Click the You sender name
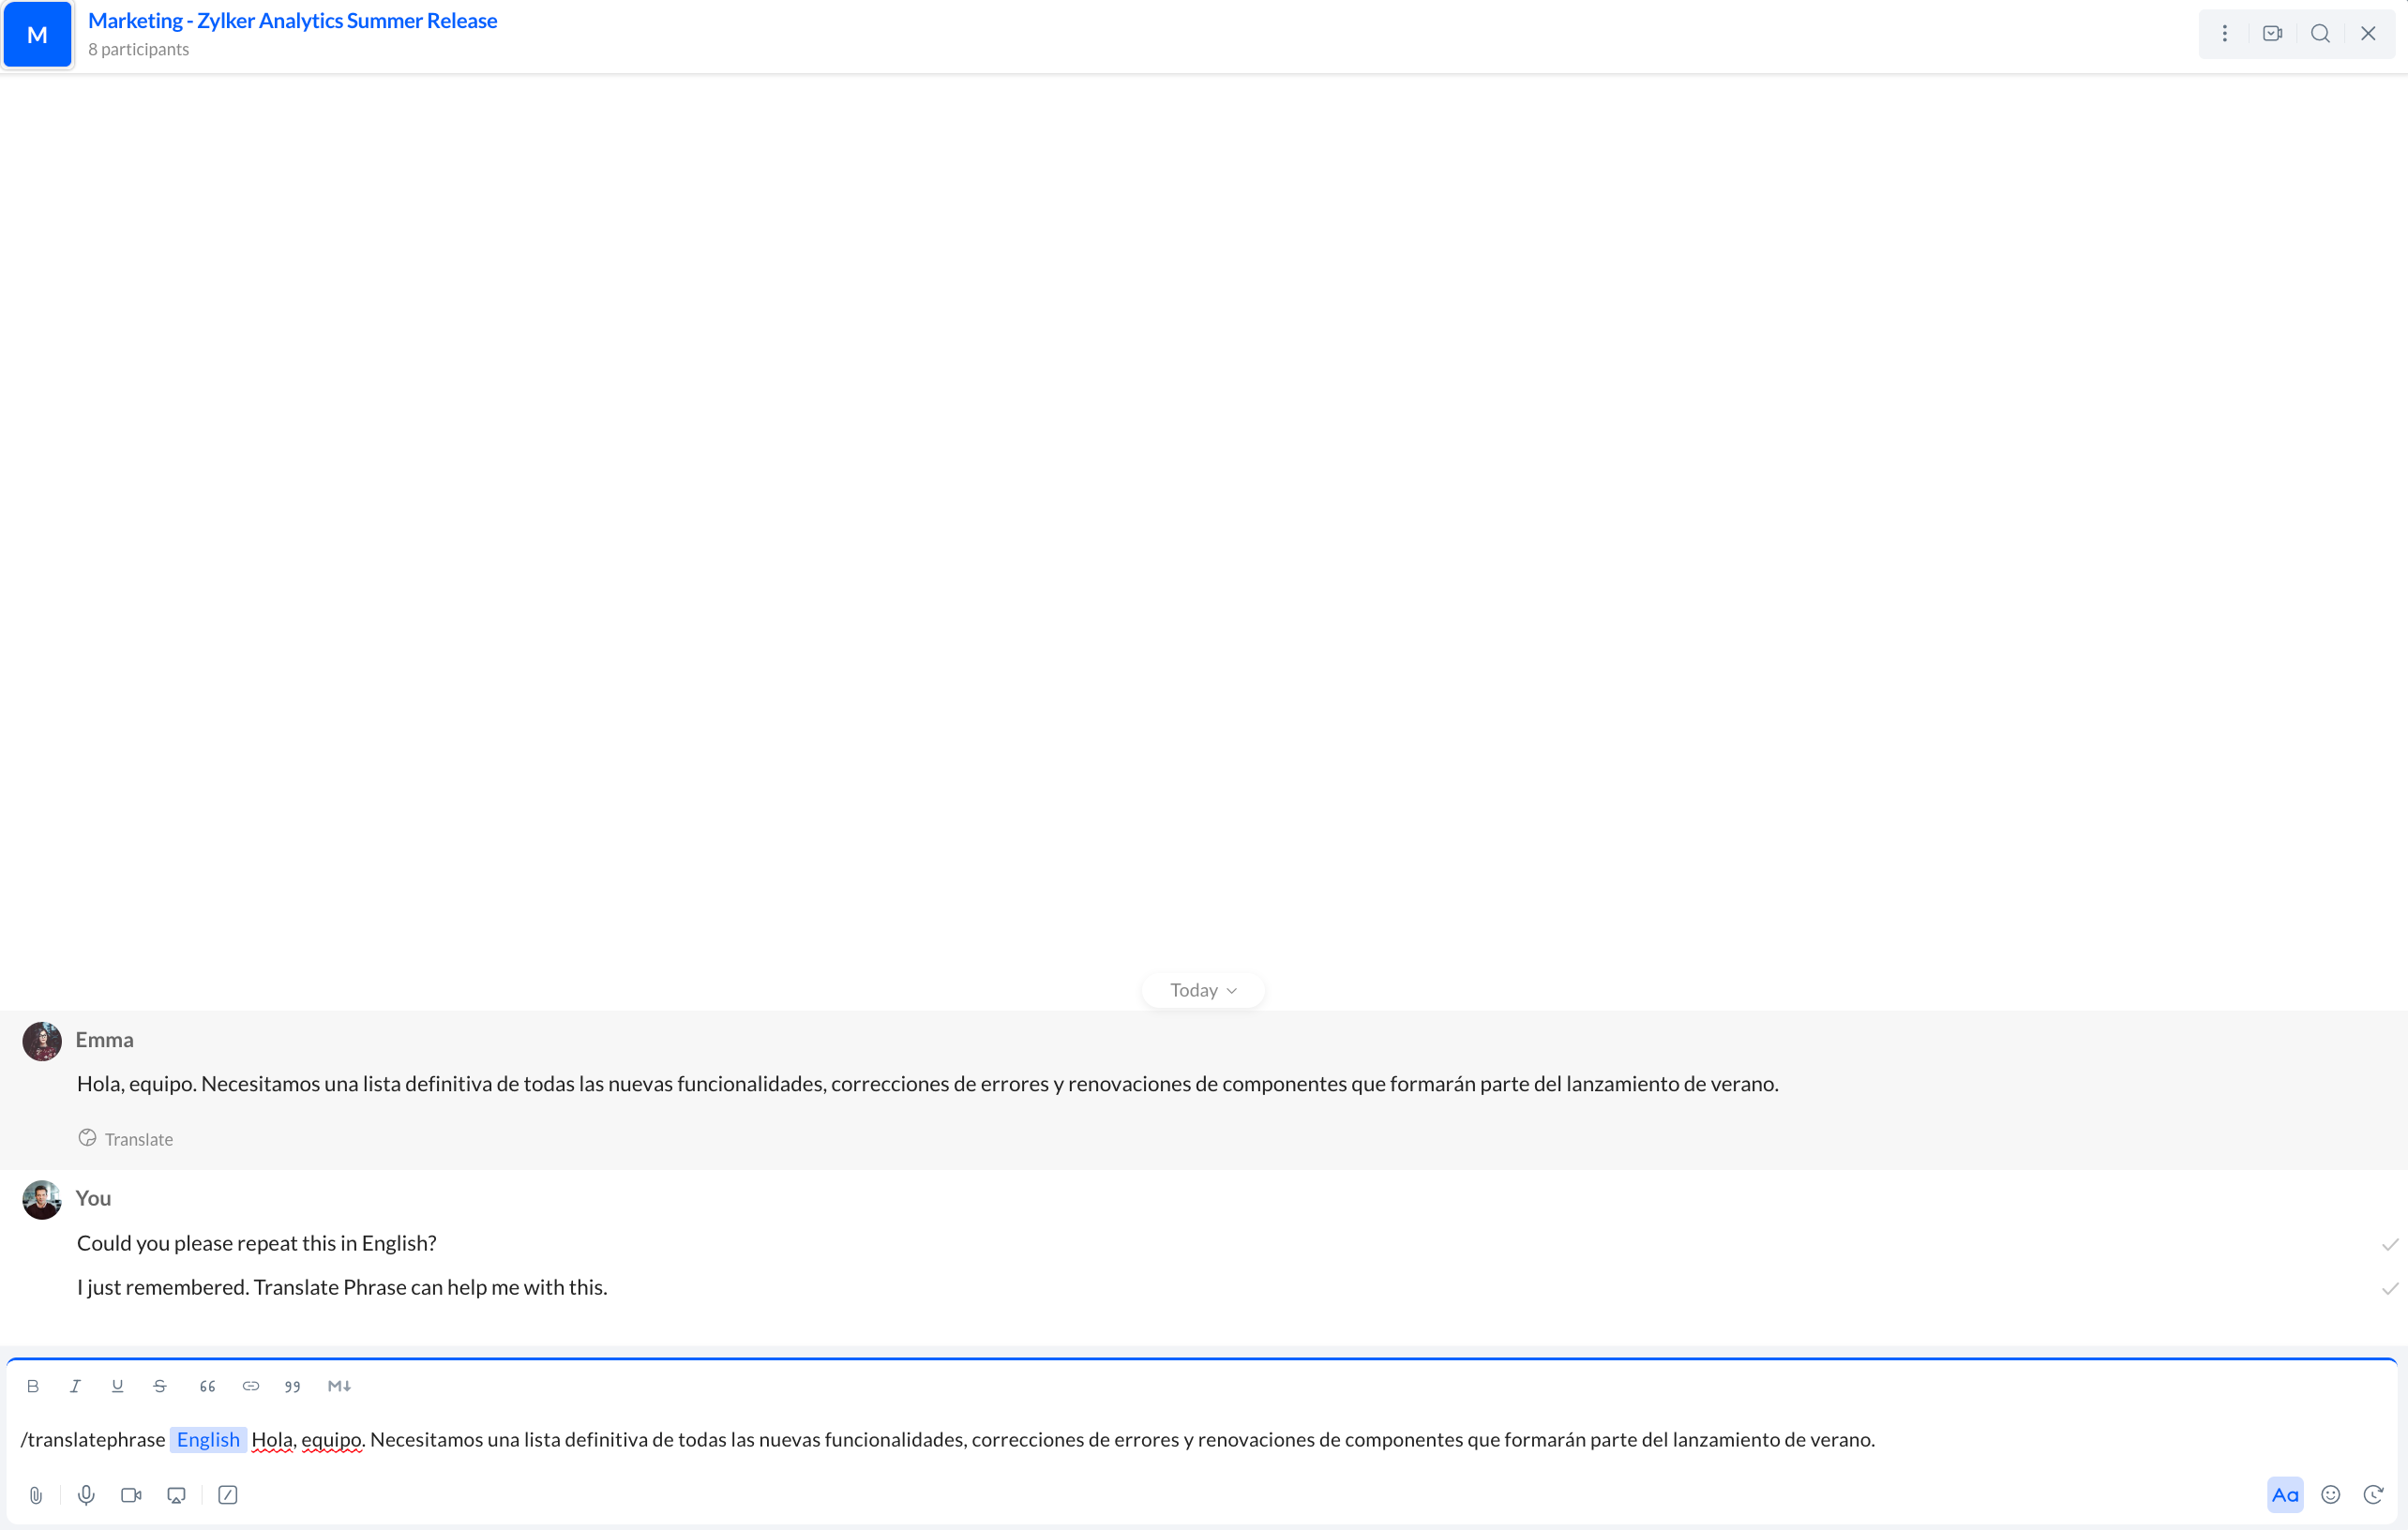 [x=93, y=1198]
